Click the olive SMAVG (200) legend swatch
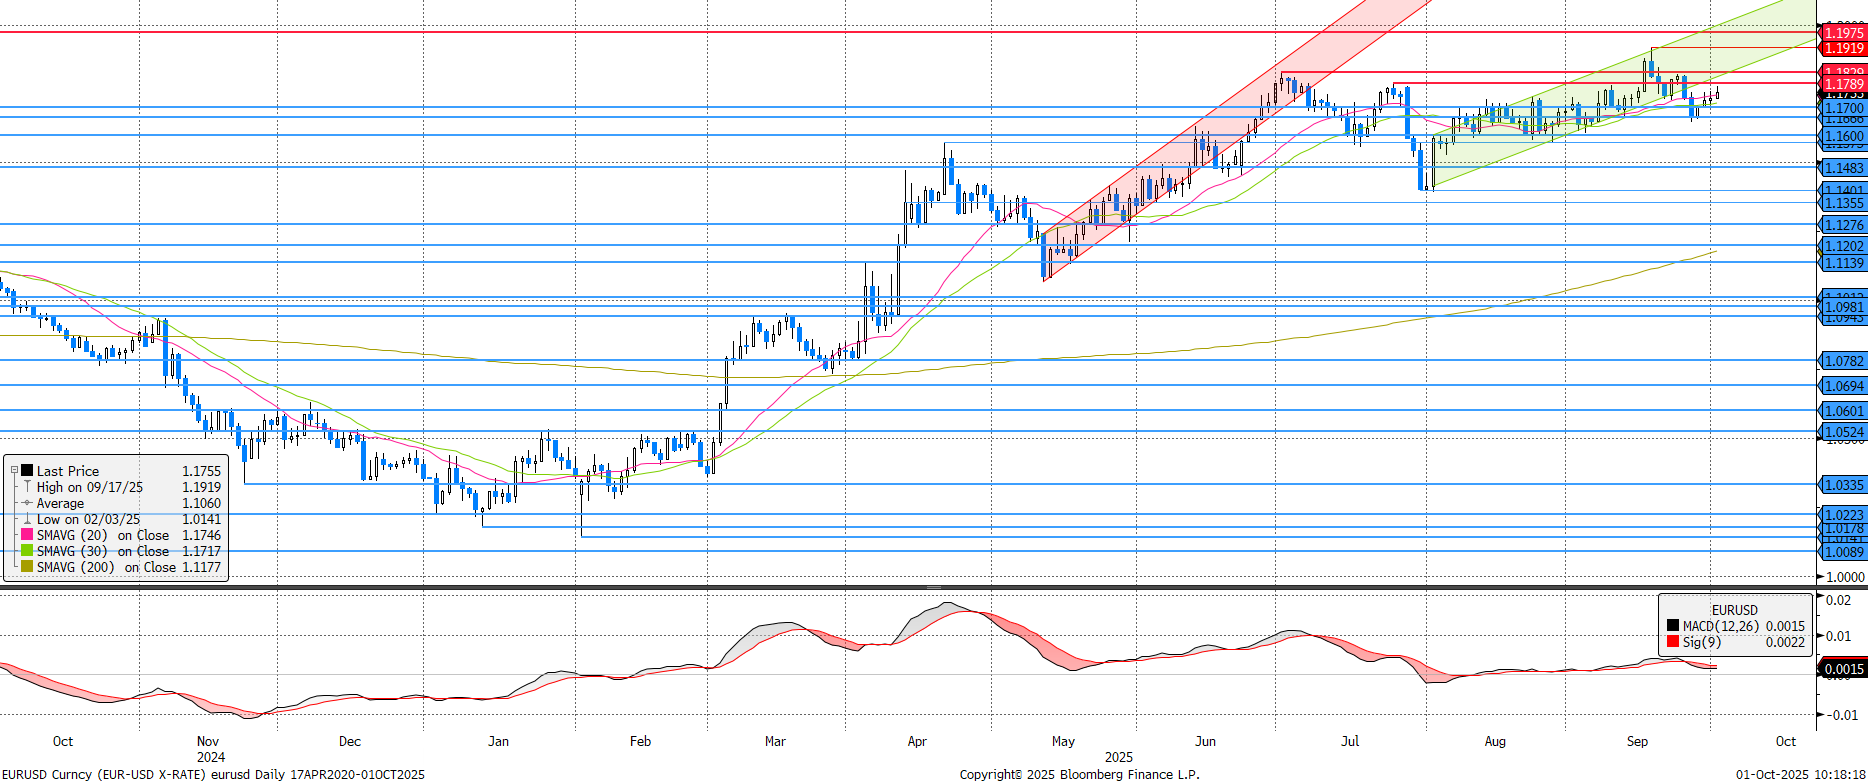Image resolution: width=1868 pixels, height=783 pixels. coord(27,567)
